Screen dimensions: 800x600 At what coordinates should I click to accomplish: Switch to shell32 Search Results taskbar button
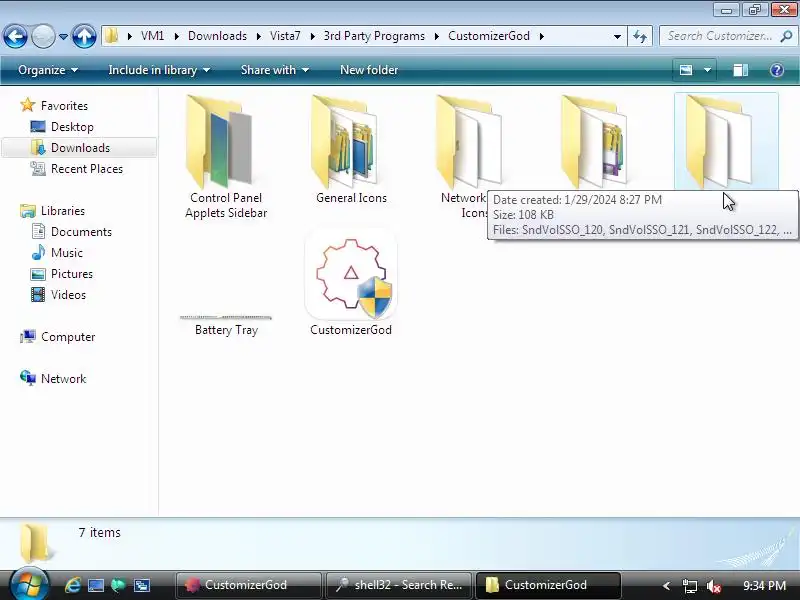click(x=399, y=585)
